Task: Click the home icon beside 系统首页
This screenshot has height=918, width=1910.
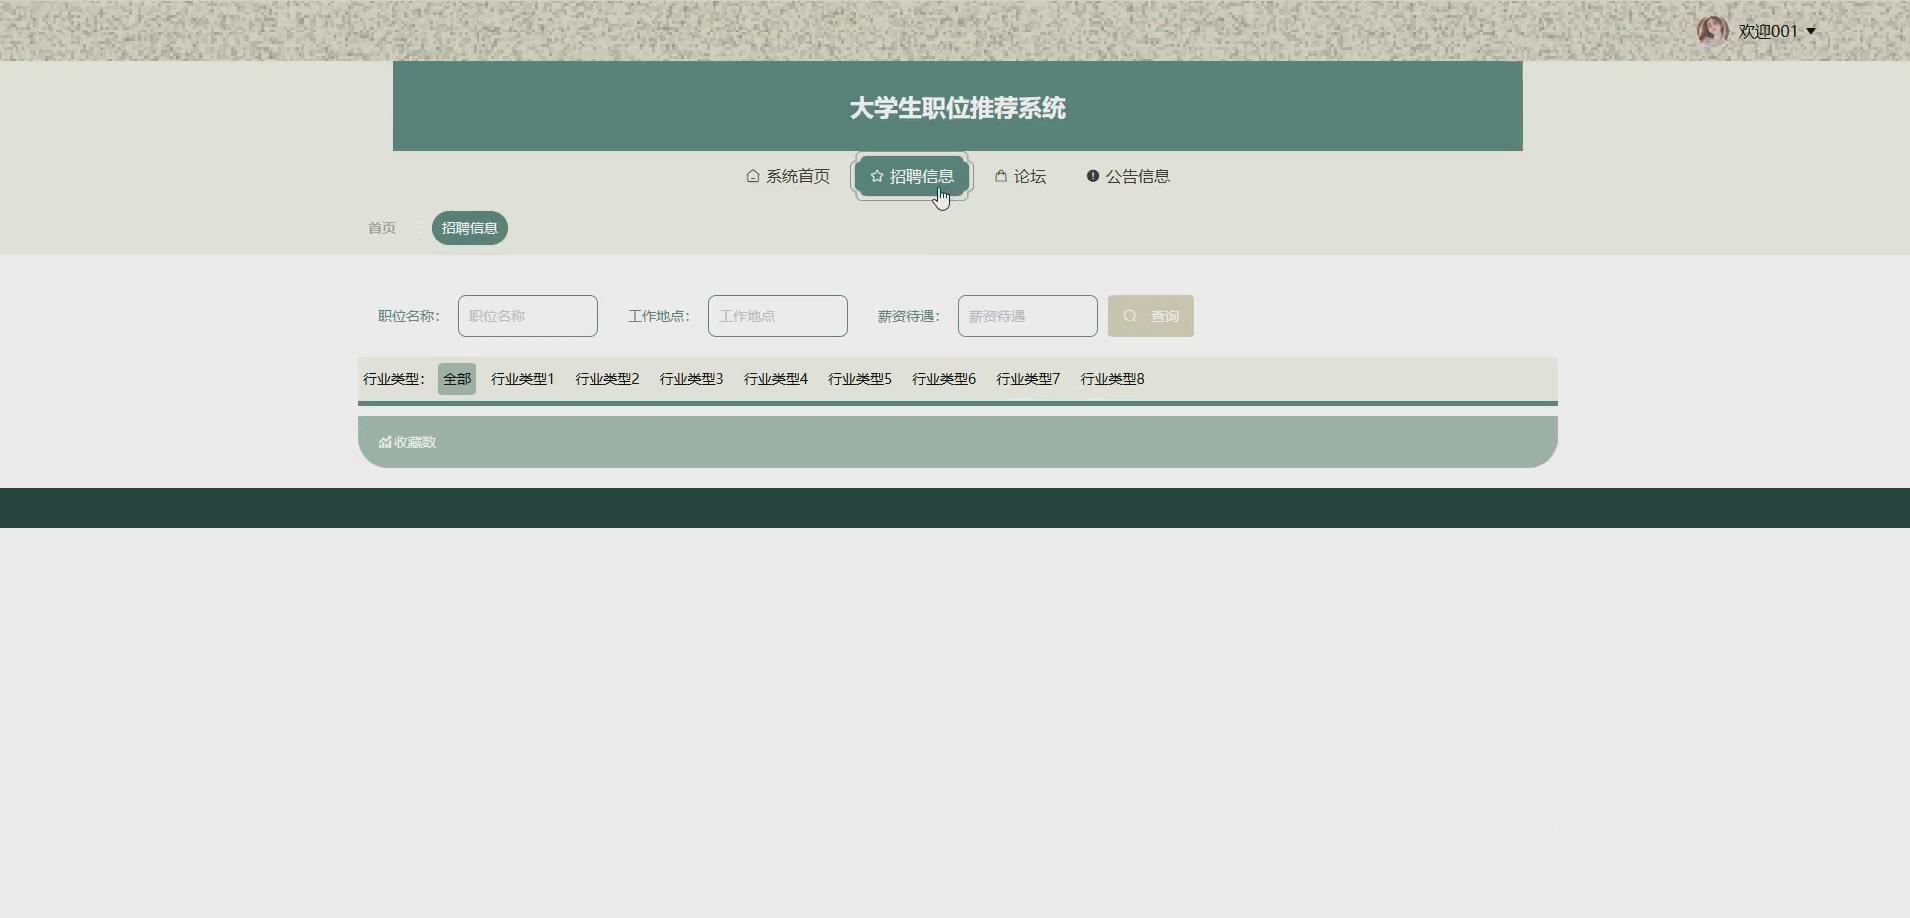Action: pyautogui.click(x=752, y=176)
